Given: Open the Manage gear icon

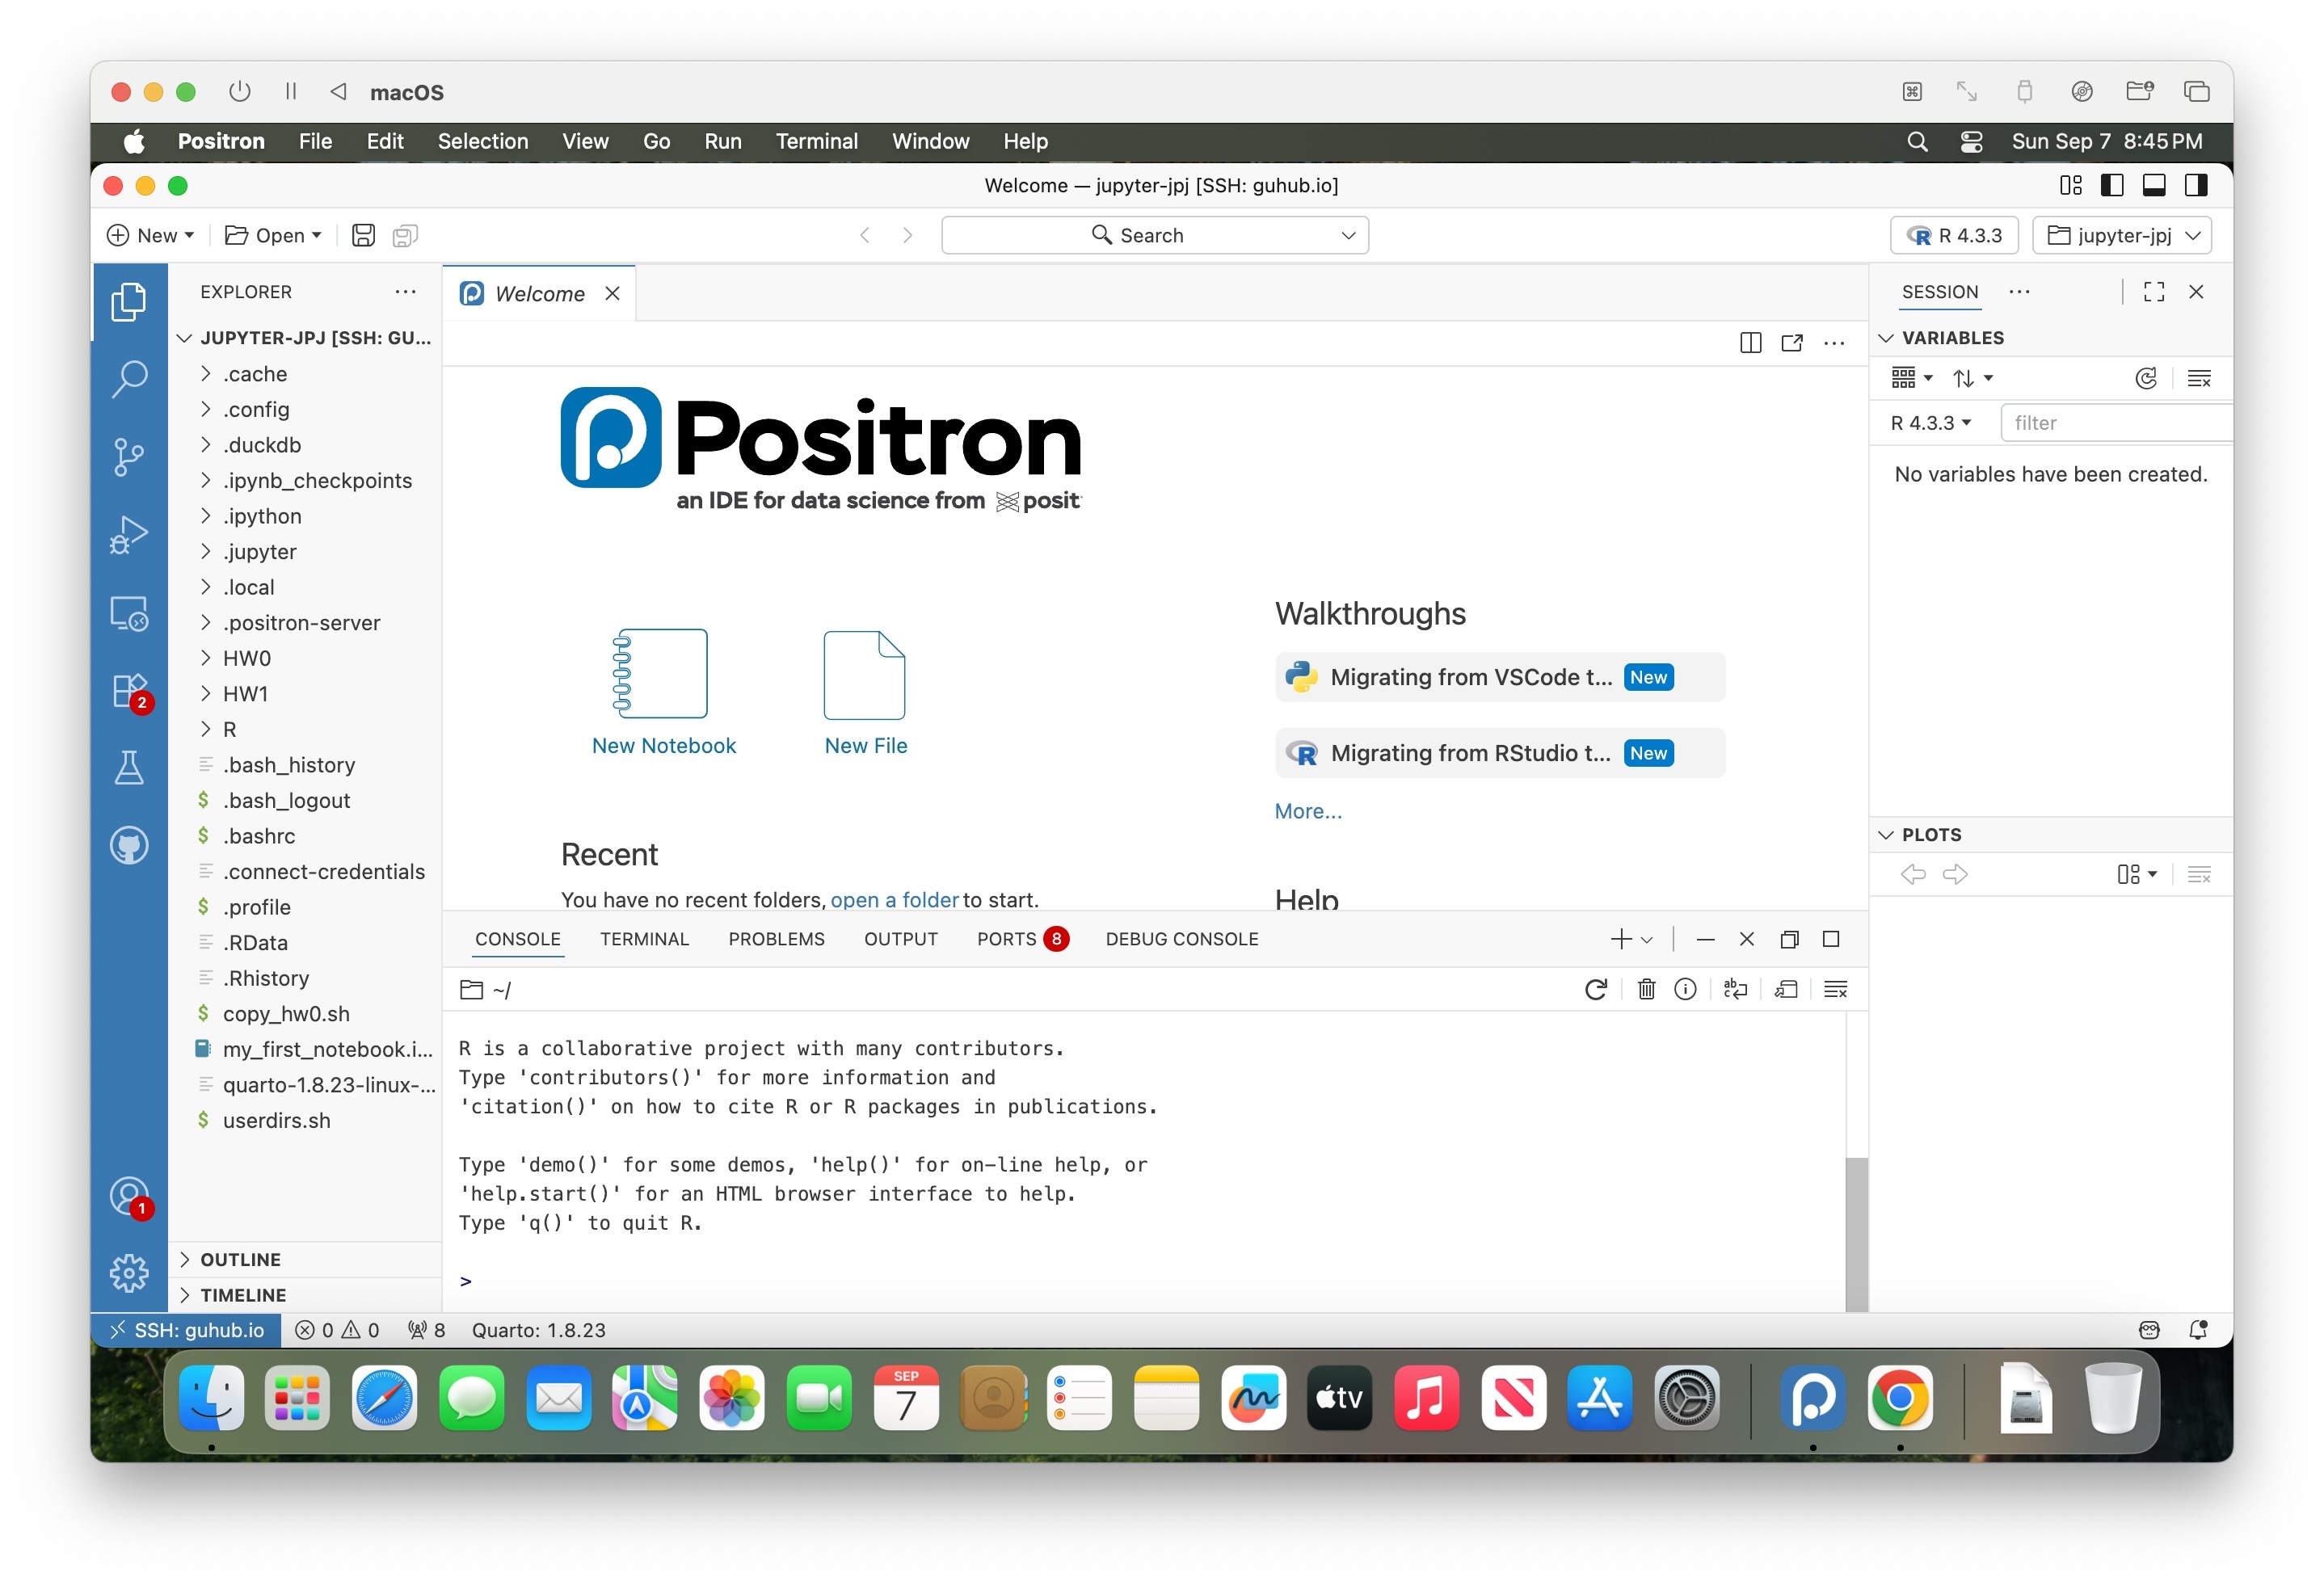Looking at the screenshot, I should [x=128, y=1273].
